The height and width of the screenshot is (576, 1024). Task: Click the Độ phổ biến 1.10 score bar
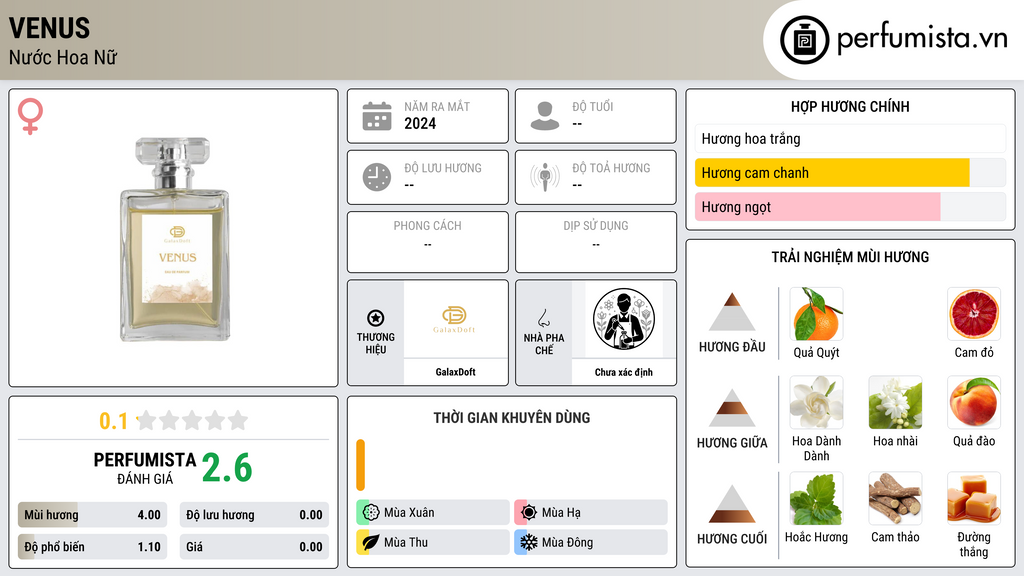[92, 547]
